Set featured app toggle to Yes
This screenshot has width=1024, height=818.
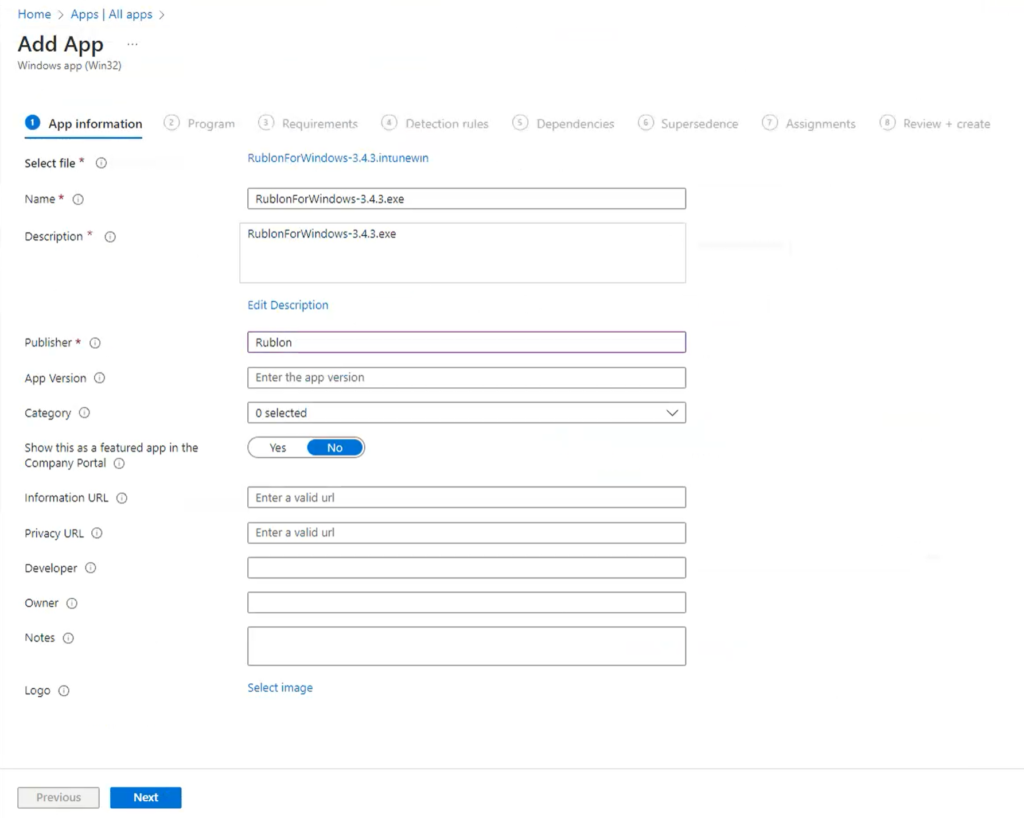pyautogui.click(x=276, y=447)
